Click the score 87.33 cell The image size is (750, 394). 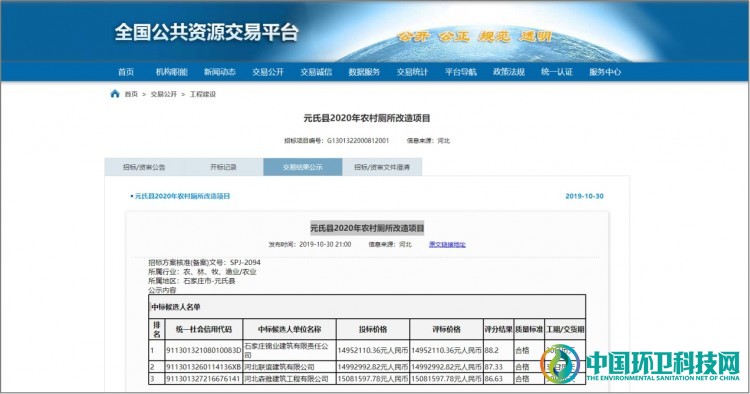point(498,367)
